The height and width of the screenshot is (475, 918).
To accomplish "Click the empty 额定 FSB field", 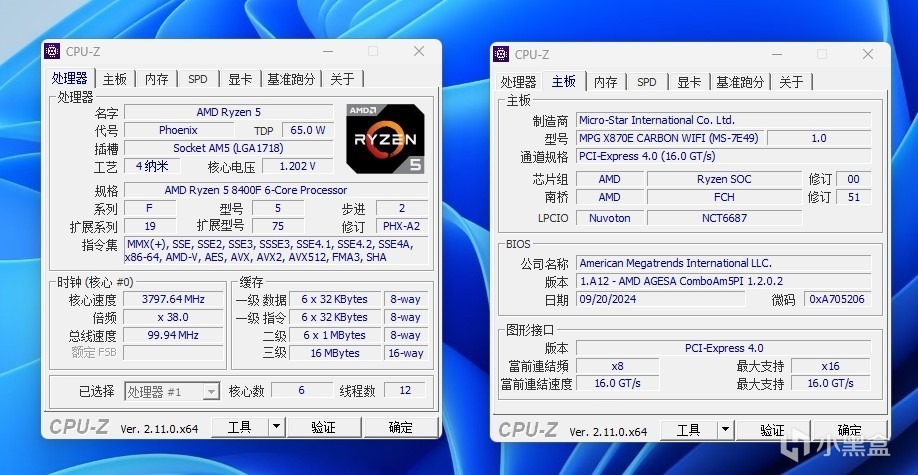I will click(x=173, y=353).
